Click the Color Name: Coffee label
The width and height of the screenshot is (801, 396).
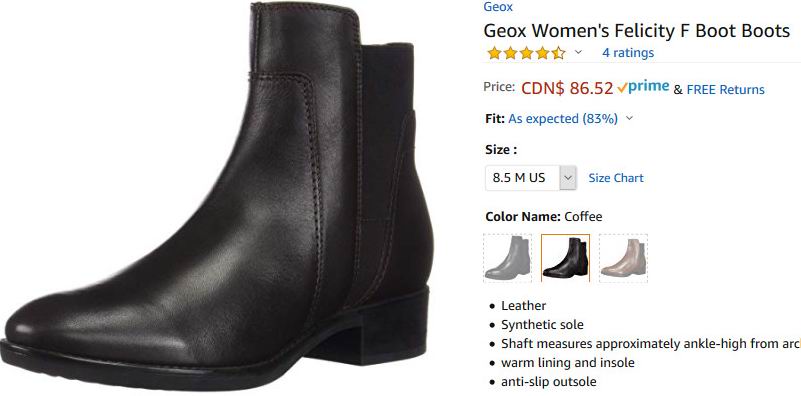tap(544, 217)
